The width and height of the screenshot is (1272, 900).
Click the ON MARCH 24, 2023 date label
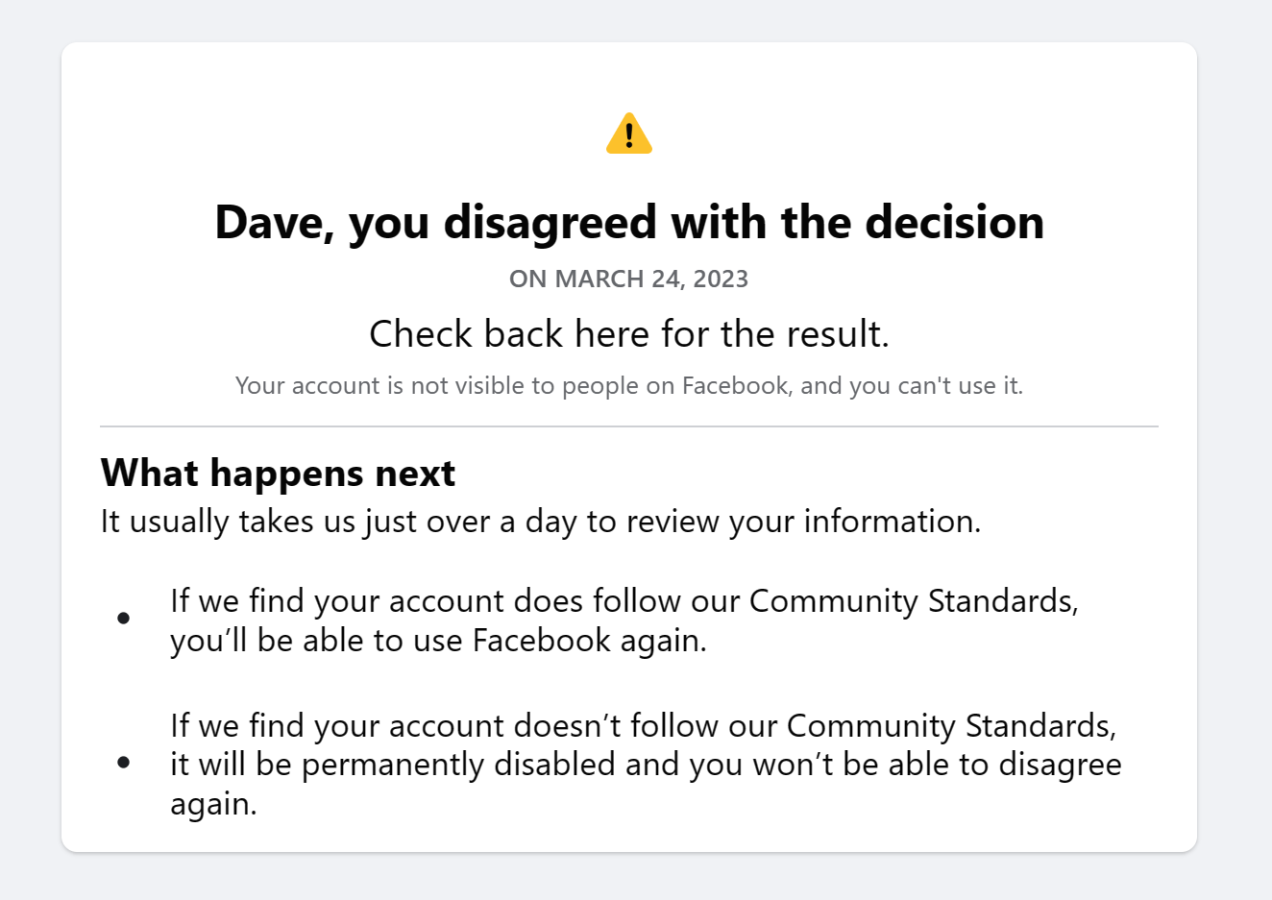(x=629, y=279)
